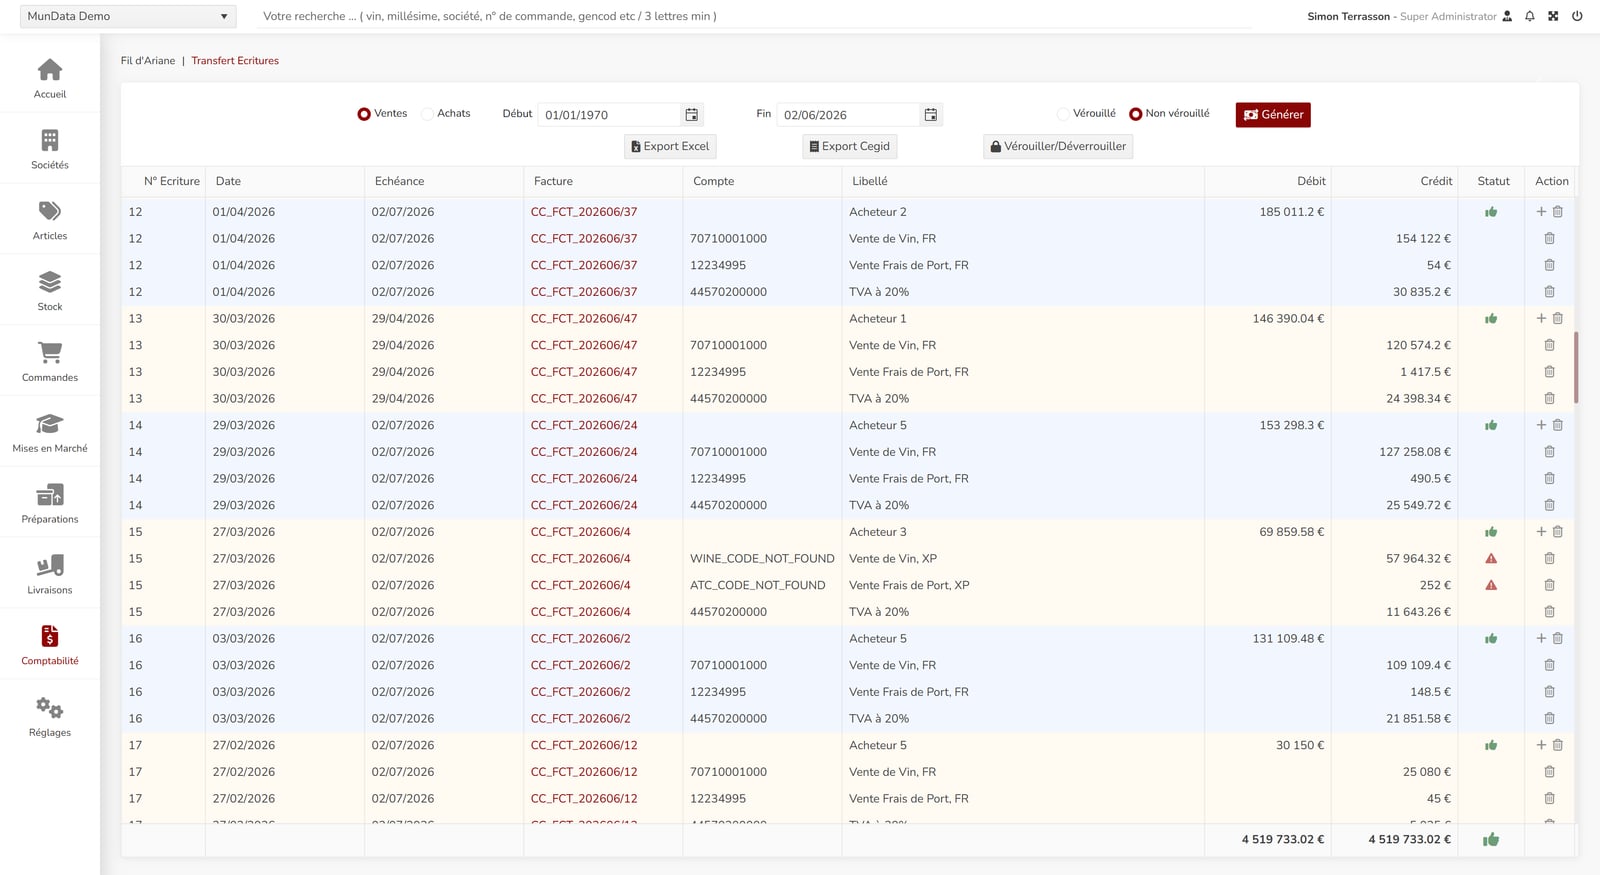Click the Fil d'Ariane breadcrumb

pos(148,61)
